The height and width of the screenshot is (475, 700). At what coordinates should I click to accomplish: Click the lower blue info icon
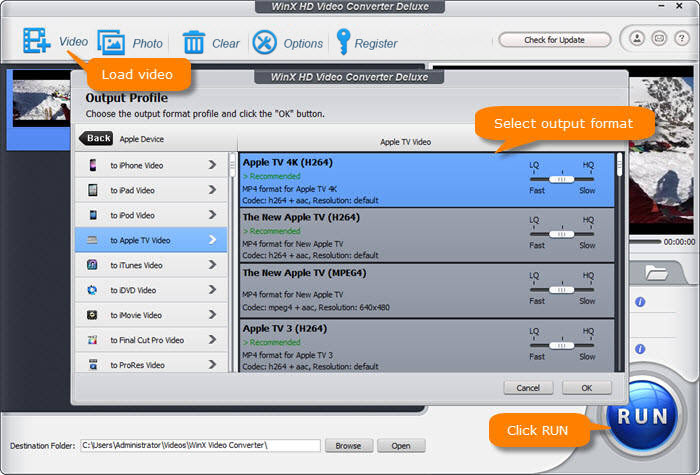(x=640, y=349)
